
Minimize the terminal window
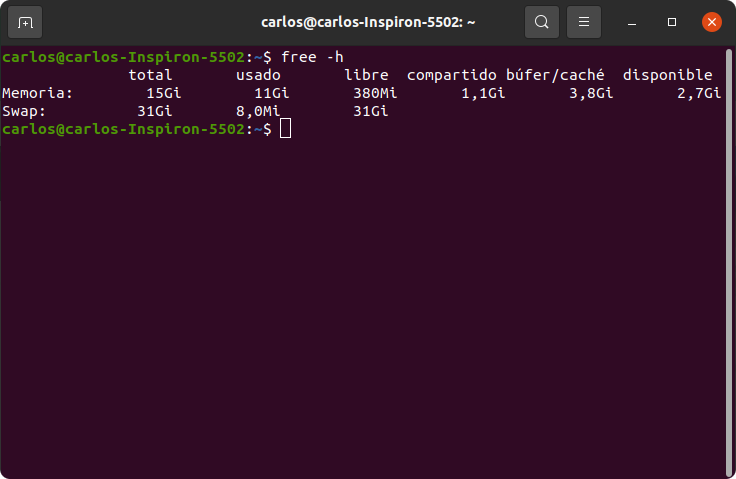coord(632,22)
